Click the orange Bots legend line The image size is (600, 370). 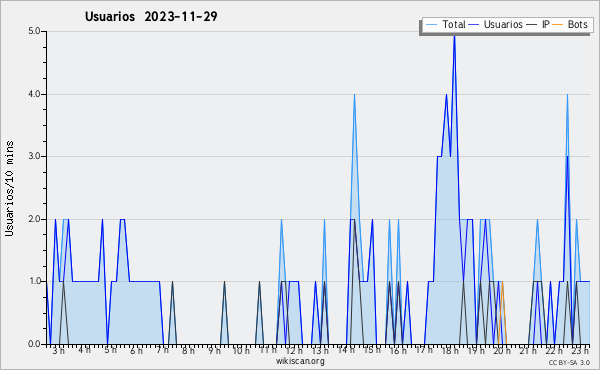(558, 25)
